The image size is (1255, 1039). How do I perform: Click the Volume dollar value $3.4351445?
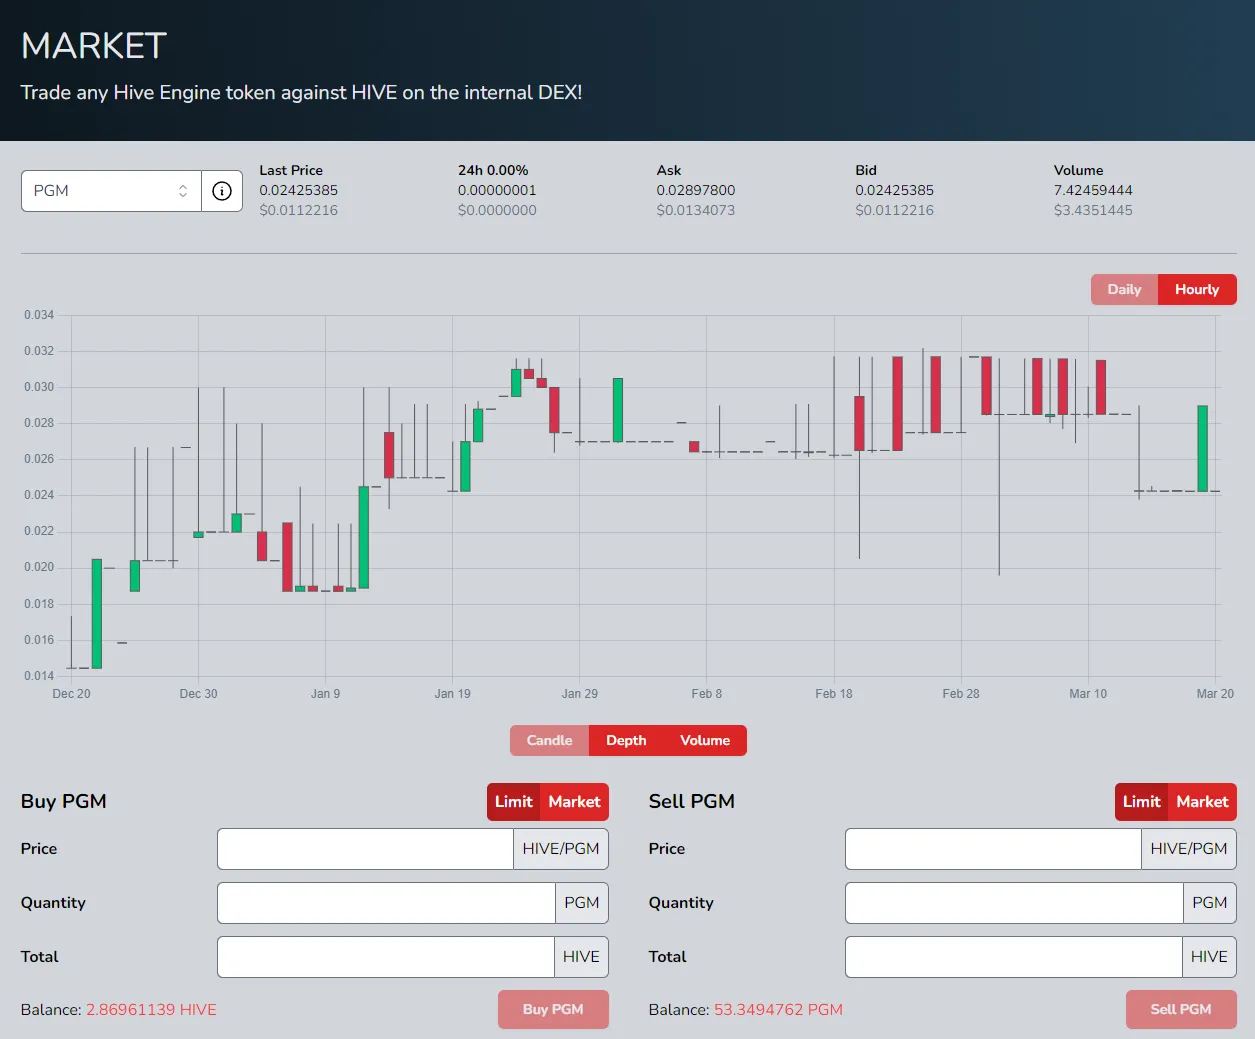1093,210
